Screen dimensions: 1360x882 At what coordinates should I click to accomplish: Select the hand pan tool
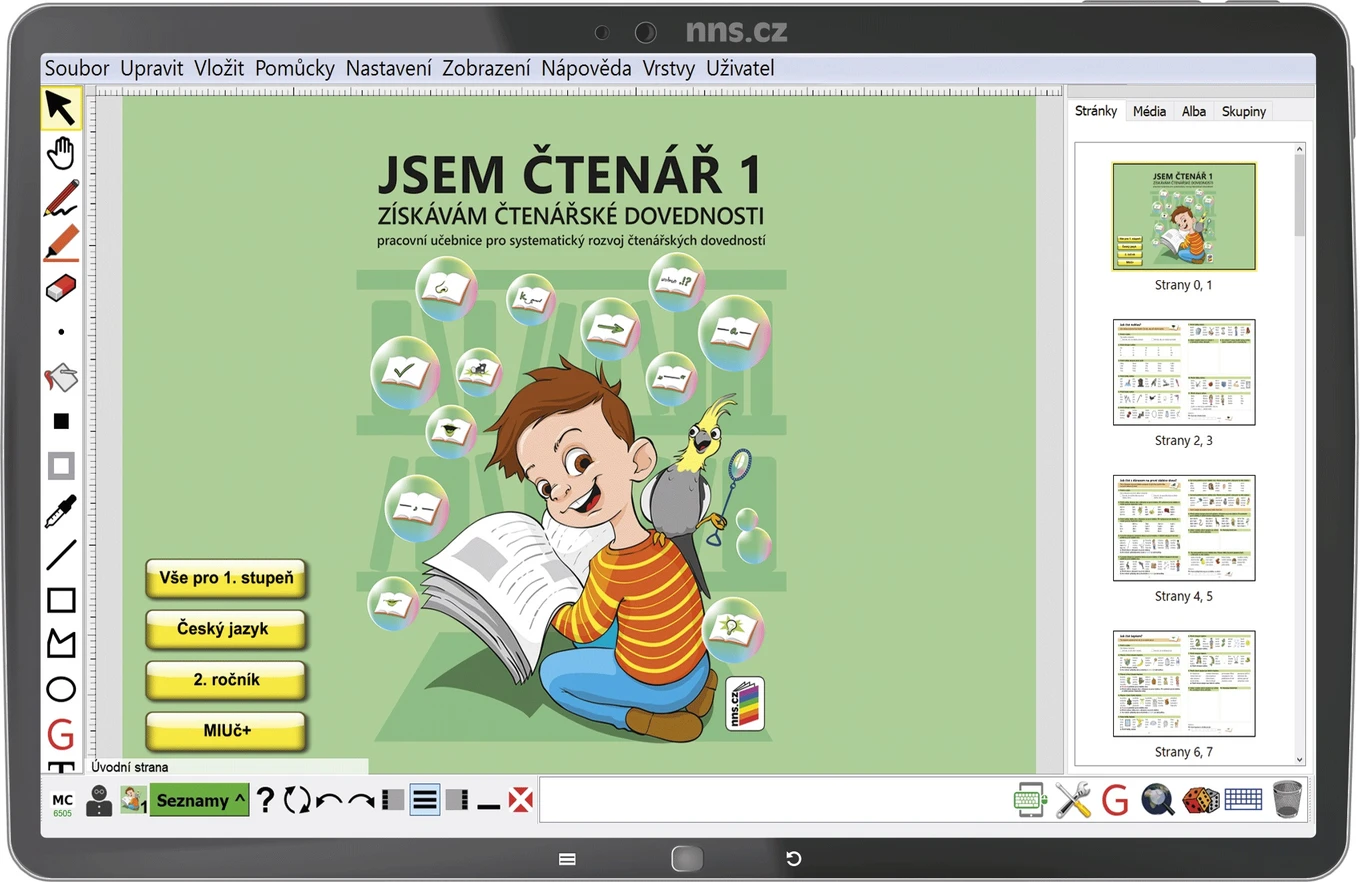click(61, 153)
